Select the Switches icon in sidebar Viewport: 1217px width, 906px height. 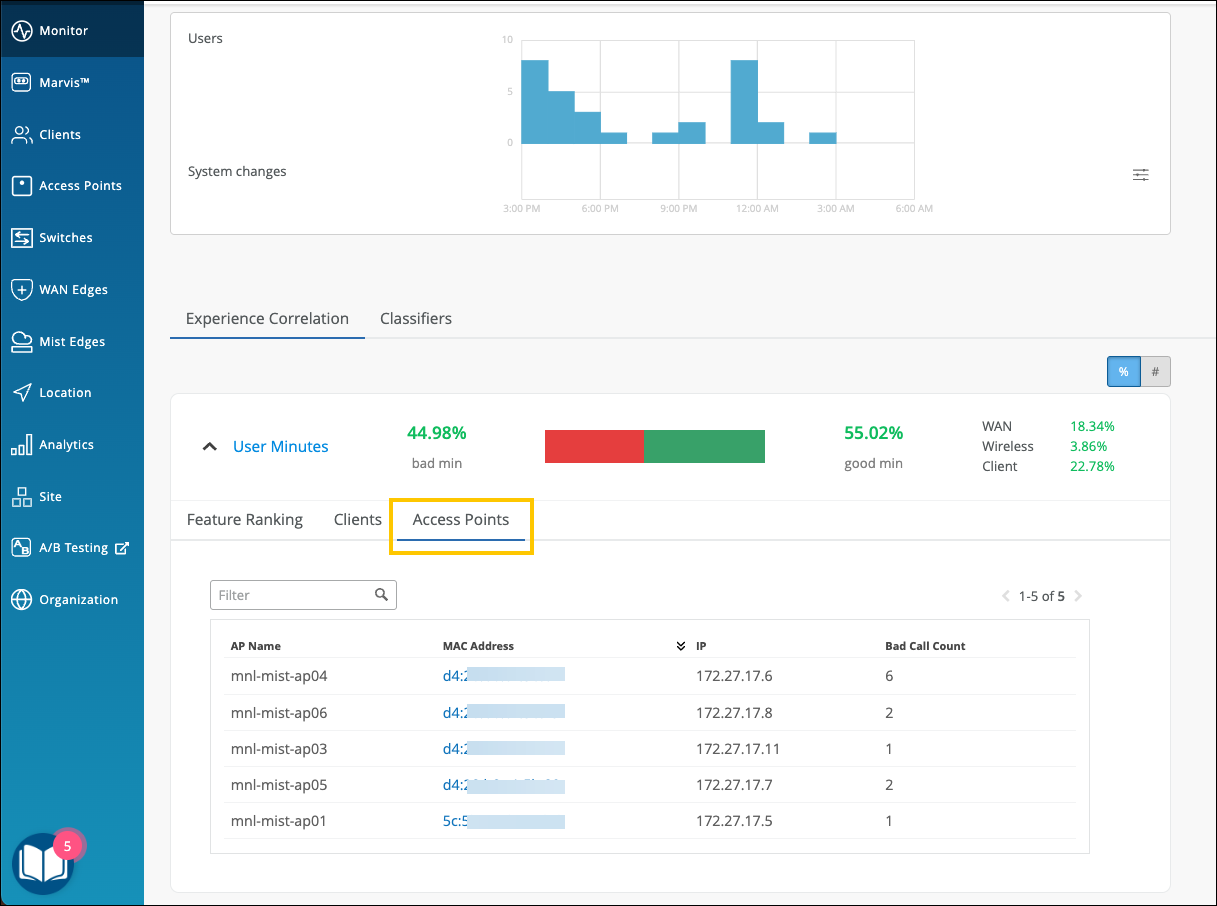(22, 238)
